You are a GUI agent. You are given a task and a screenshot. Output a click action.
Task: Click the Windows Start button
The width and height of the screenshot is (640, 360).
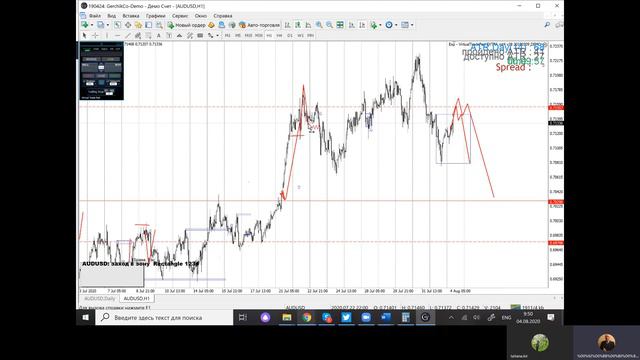[x=85, y=317]
